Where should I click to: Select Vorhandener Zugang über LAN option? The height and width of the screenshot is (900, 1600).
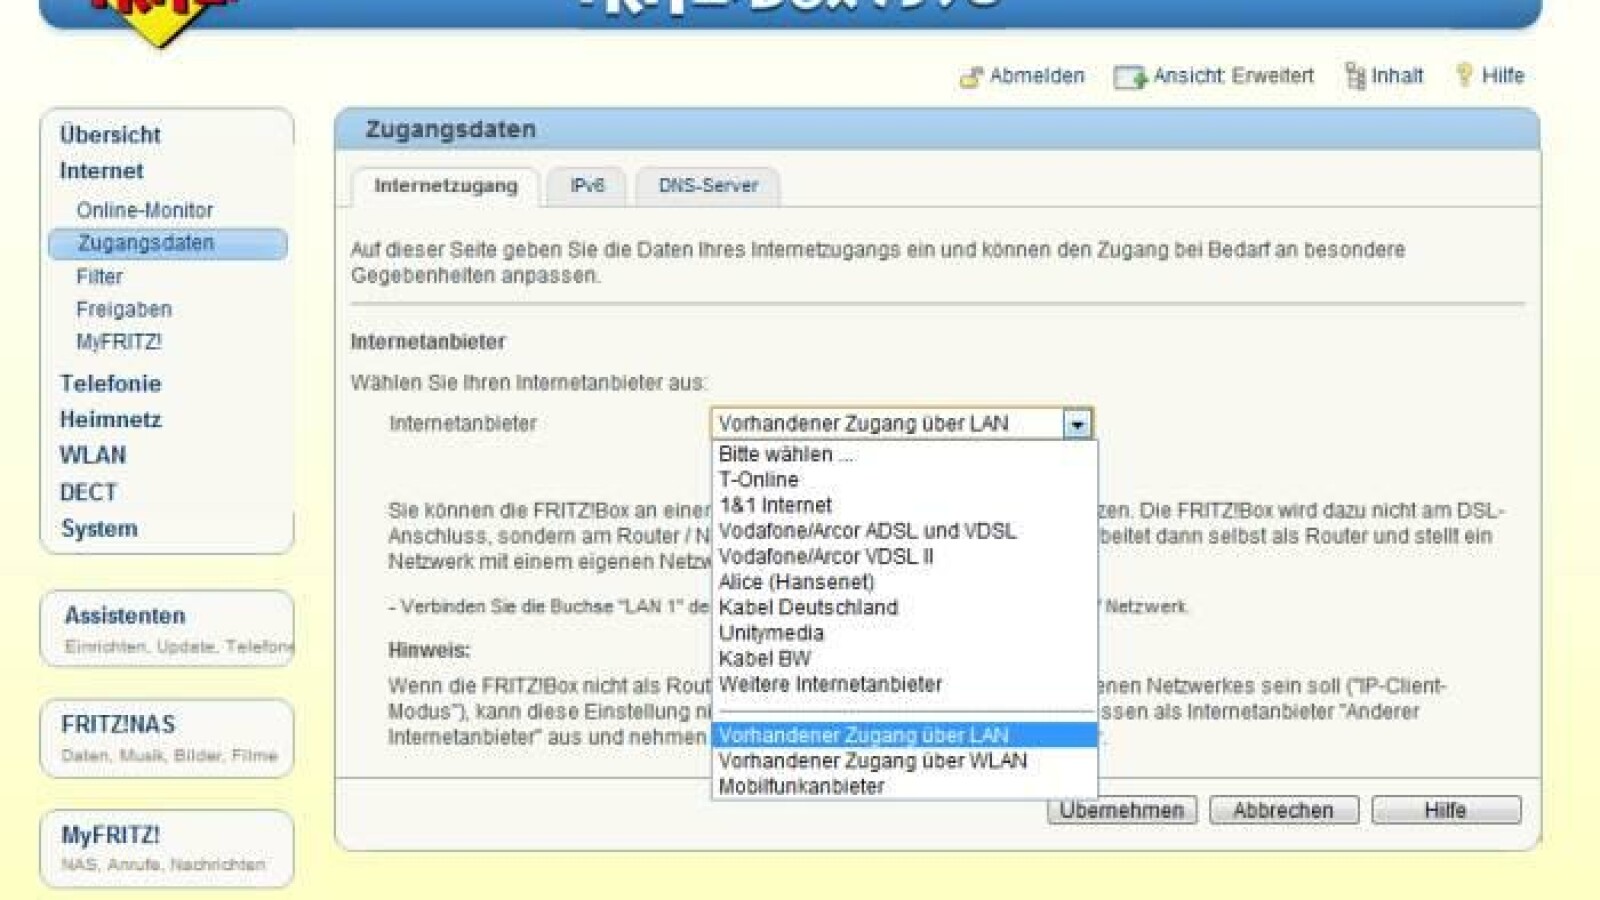tap(904, 735)
